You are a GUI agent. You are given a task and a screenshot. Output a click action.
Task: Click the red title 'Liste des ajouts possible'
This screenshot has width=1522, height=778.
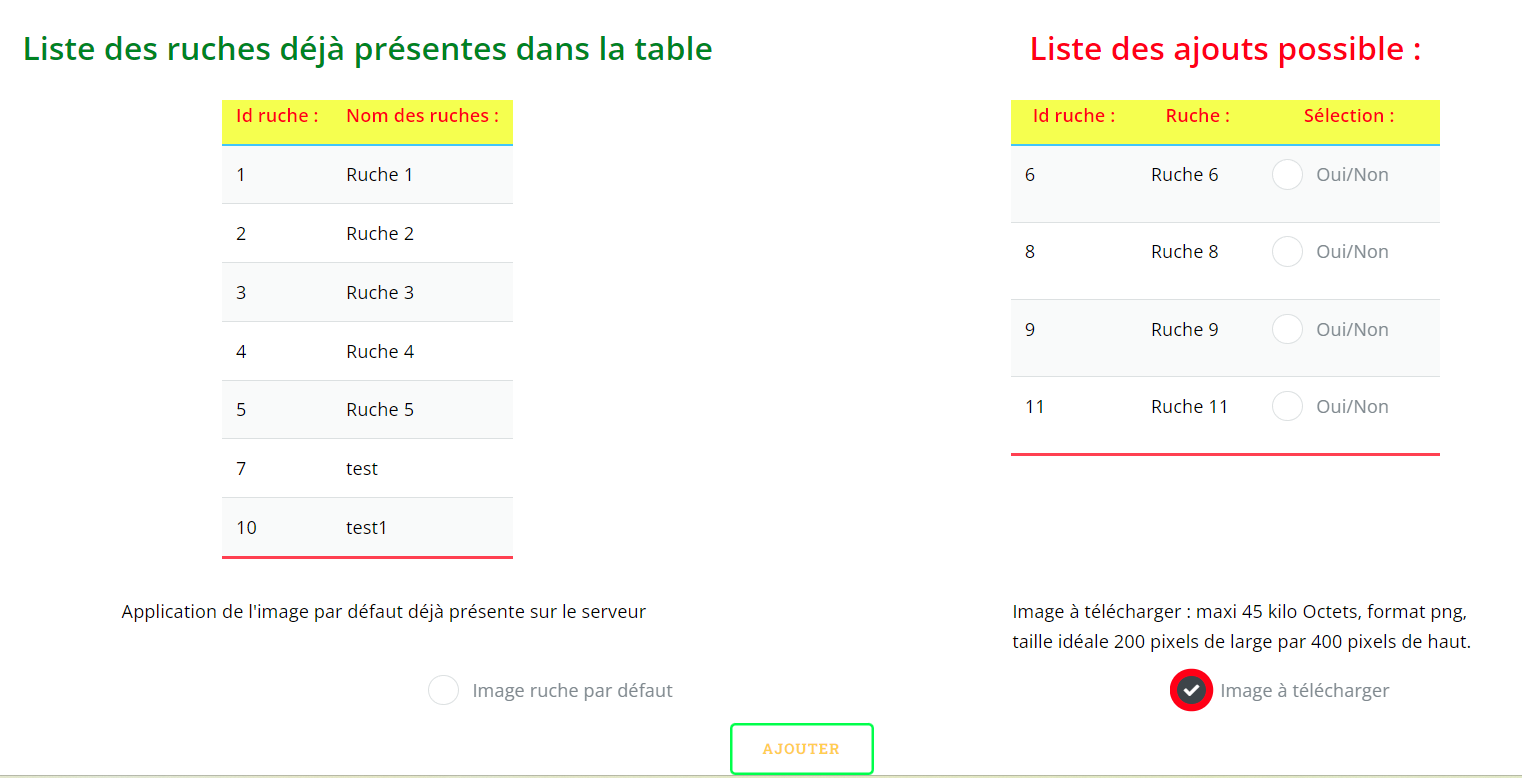(x=1225, y=48)
